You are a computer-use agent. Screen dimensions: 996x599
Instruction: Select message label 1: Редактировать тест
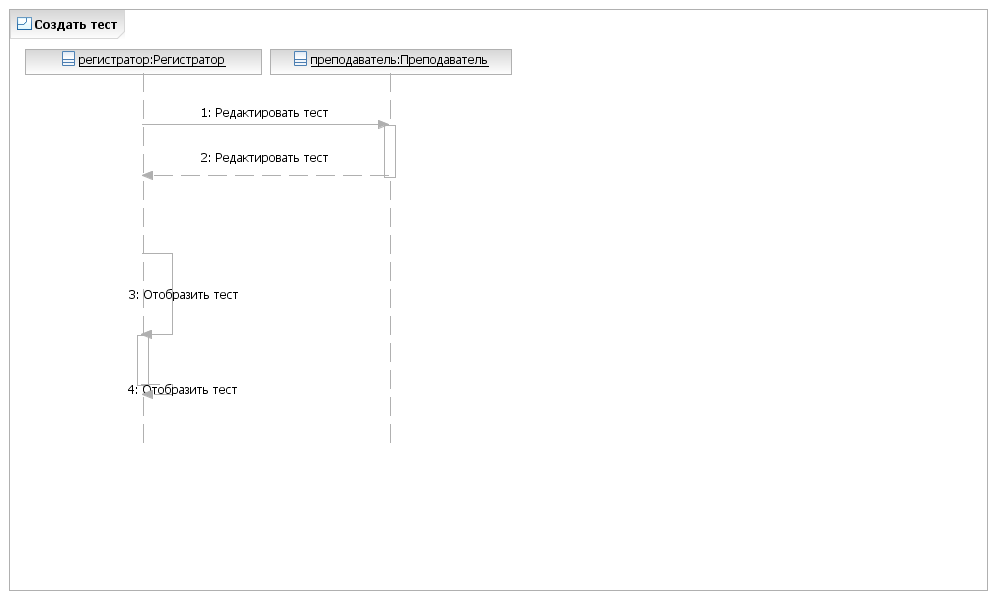point(264,112)
